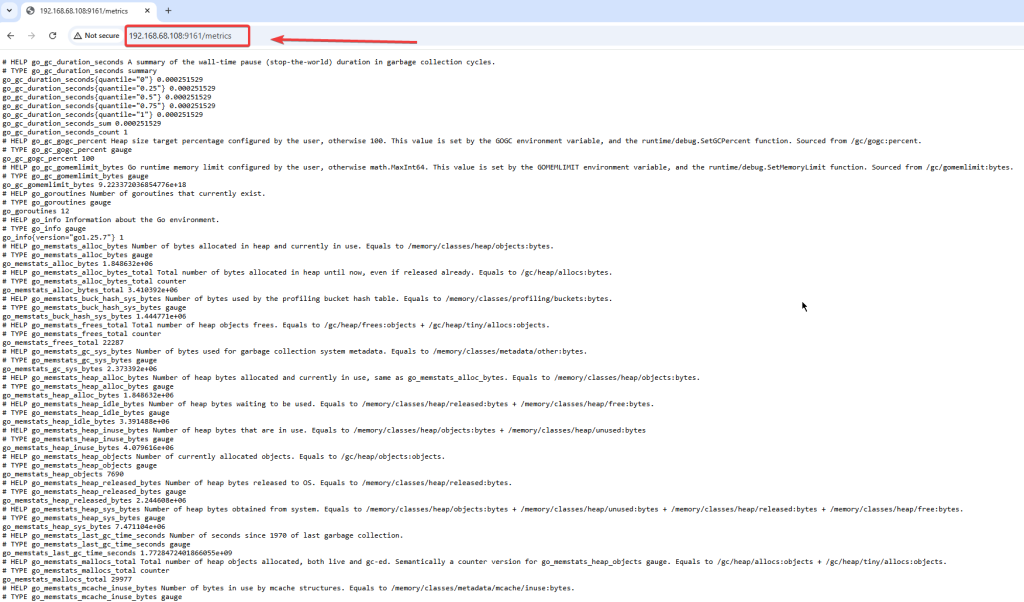Click the globe favicon on the tab
1024x602 pixels.
[x=30, y=10]
